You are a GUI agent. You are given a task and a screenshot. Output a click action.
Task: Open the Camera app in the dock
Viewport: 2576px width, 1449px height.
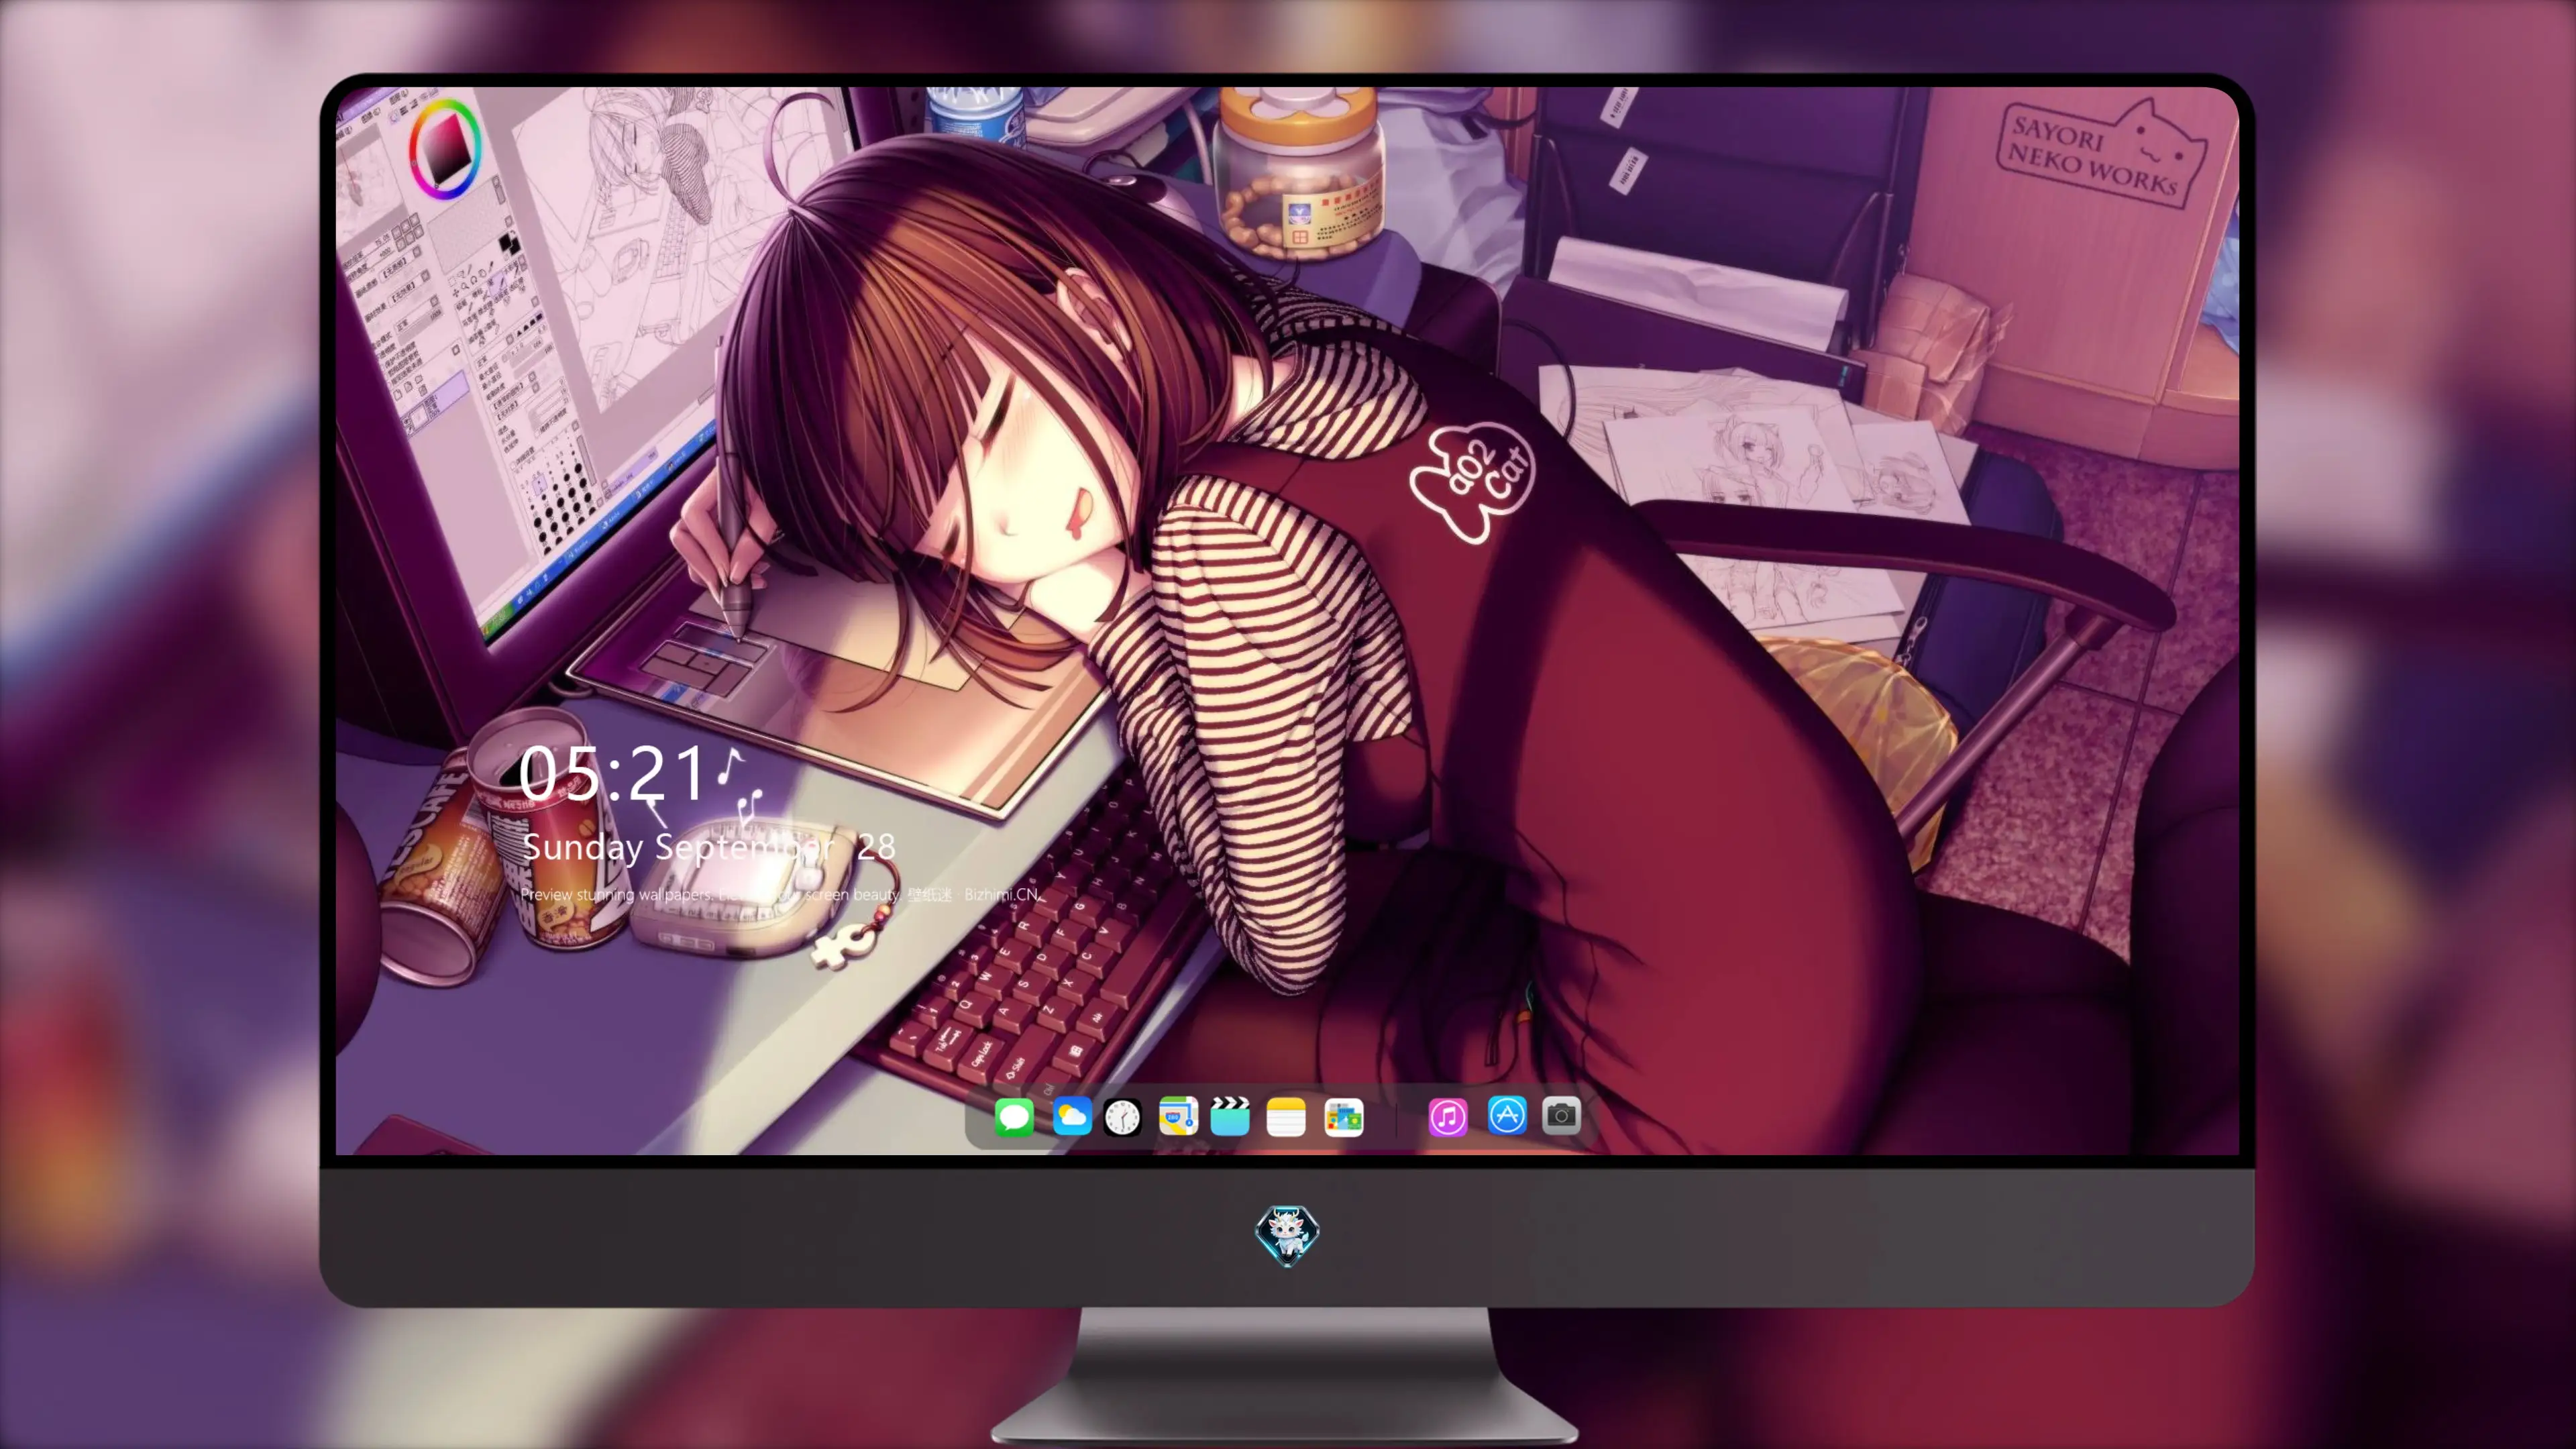click(x=1561, y=1114)
